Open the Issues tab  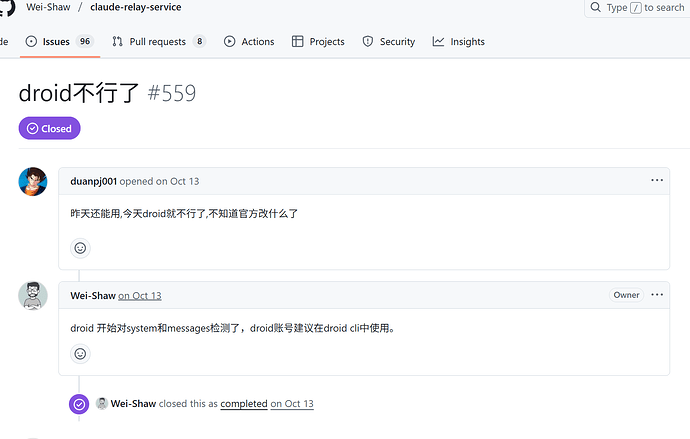[59, 41]
